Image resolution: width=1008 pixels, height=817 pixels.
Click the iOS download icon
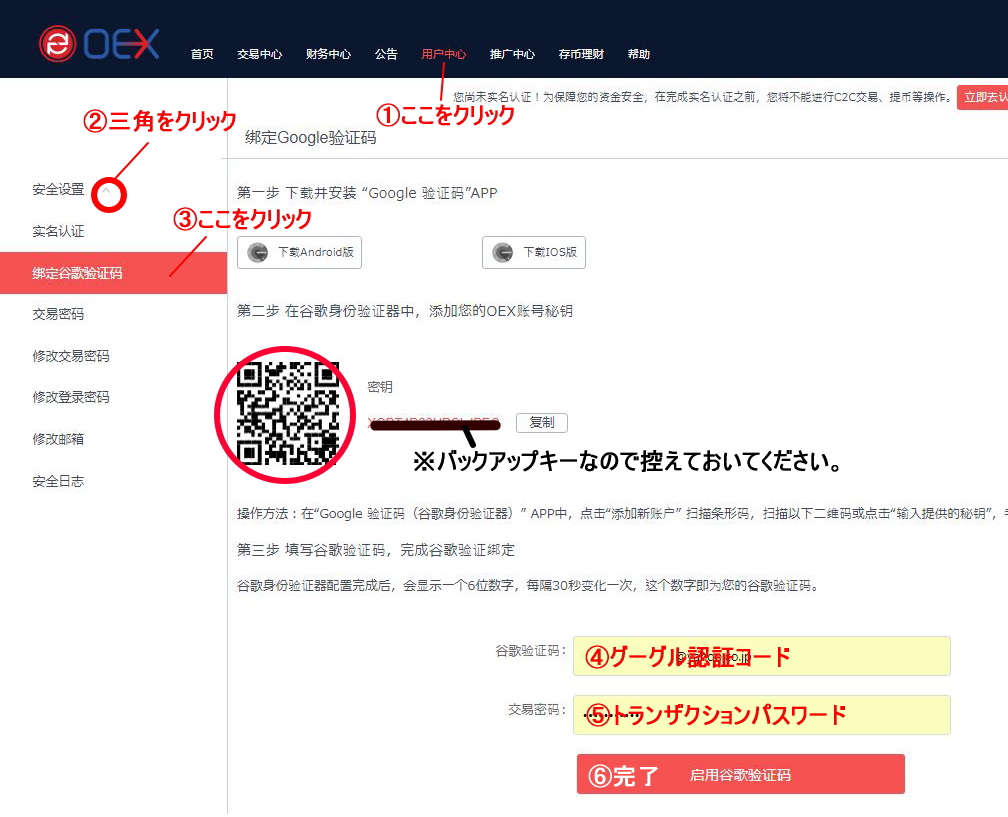click(503, 253)
